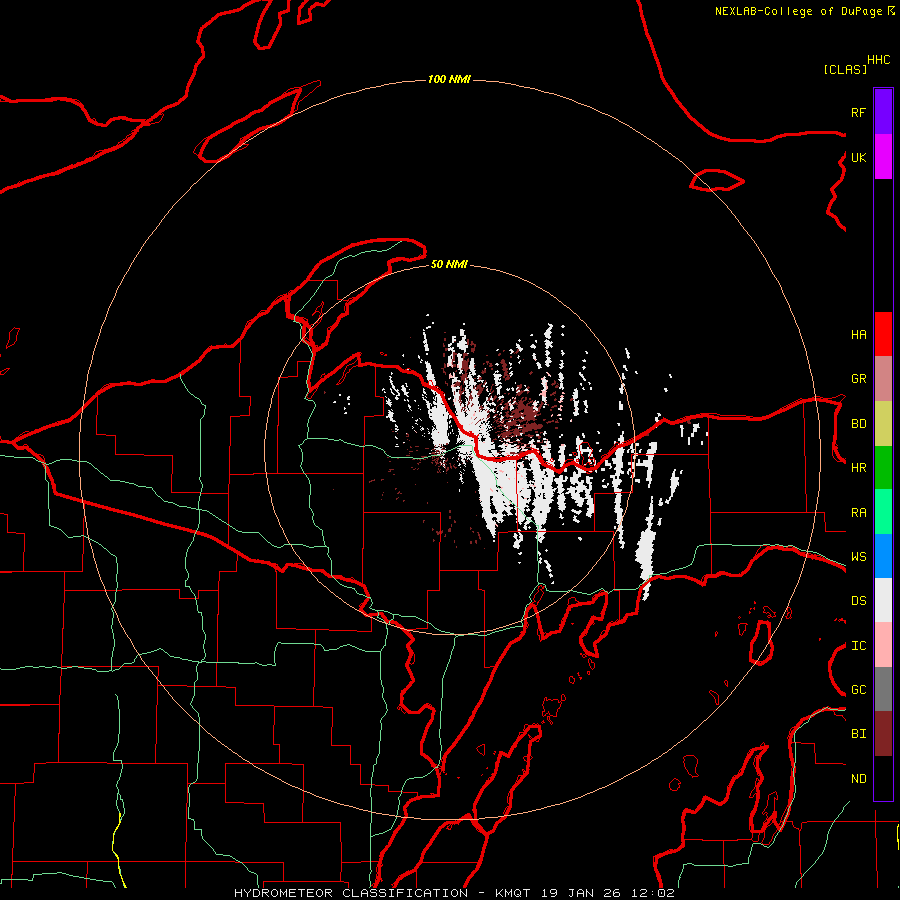Click the BD legend label

(858, 424)
